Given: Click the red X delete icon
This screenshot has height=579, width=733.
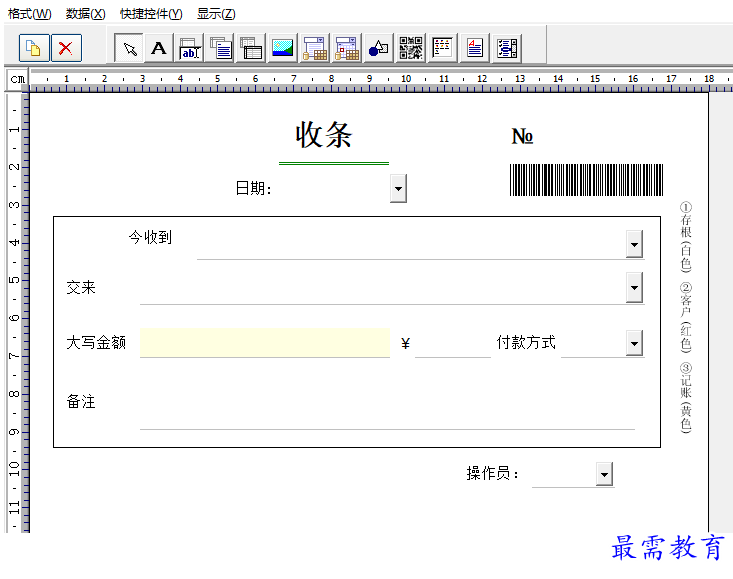Looking at the screenshot, I should [66, 48].
